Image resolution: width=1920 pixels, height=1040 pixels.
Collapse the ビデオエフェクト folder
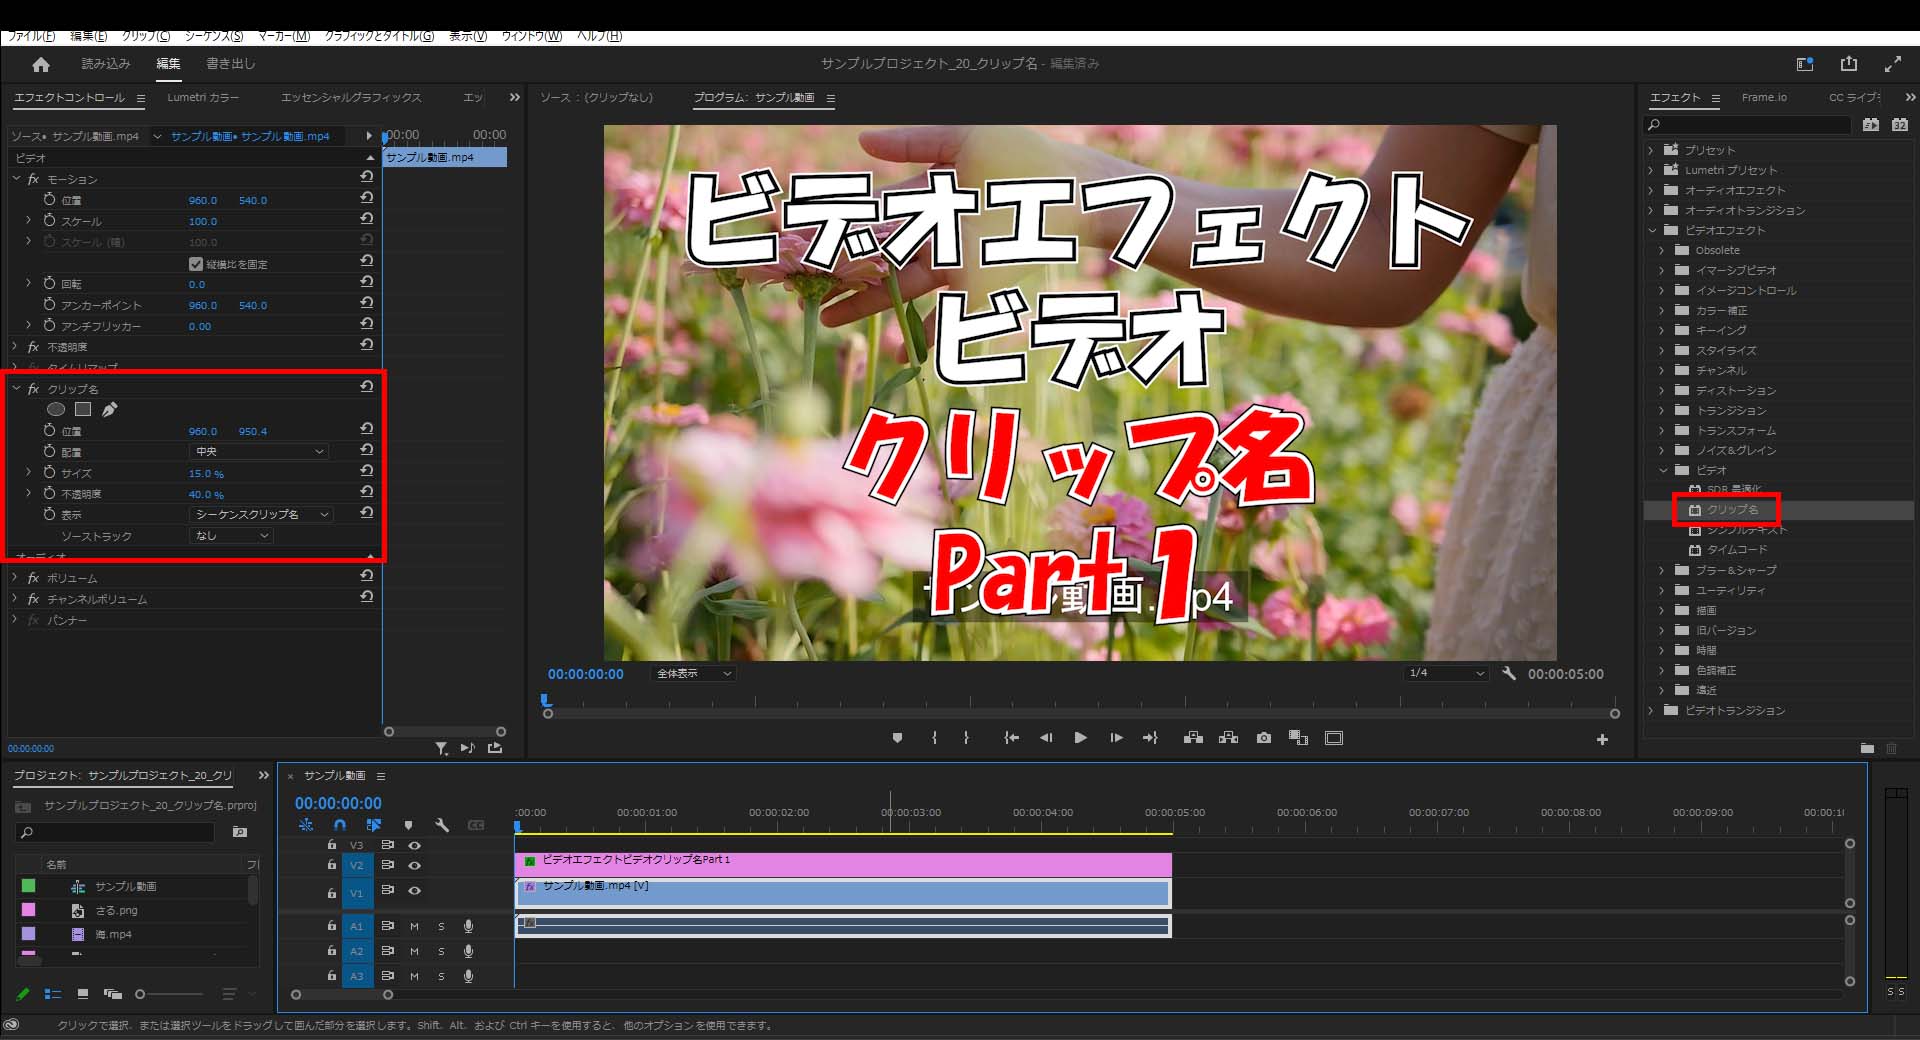pos(1651,230)
